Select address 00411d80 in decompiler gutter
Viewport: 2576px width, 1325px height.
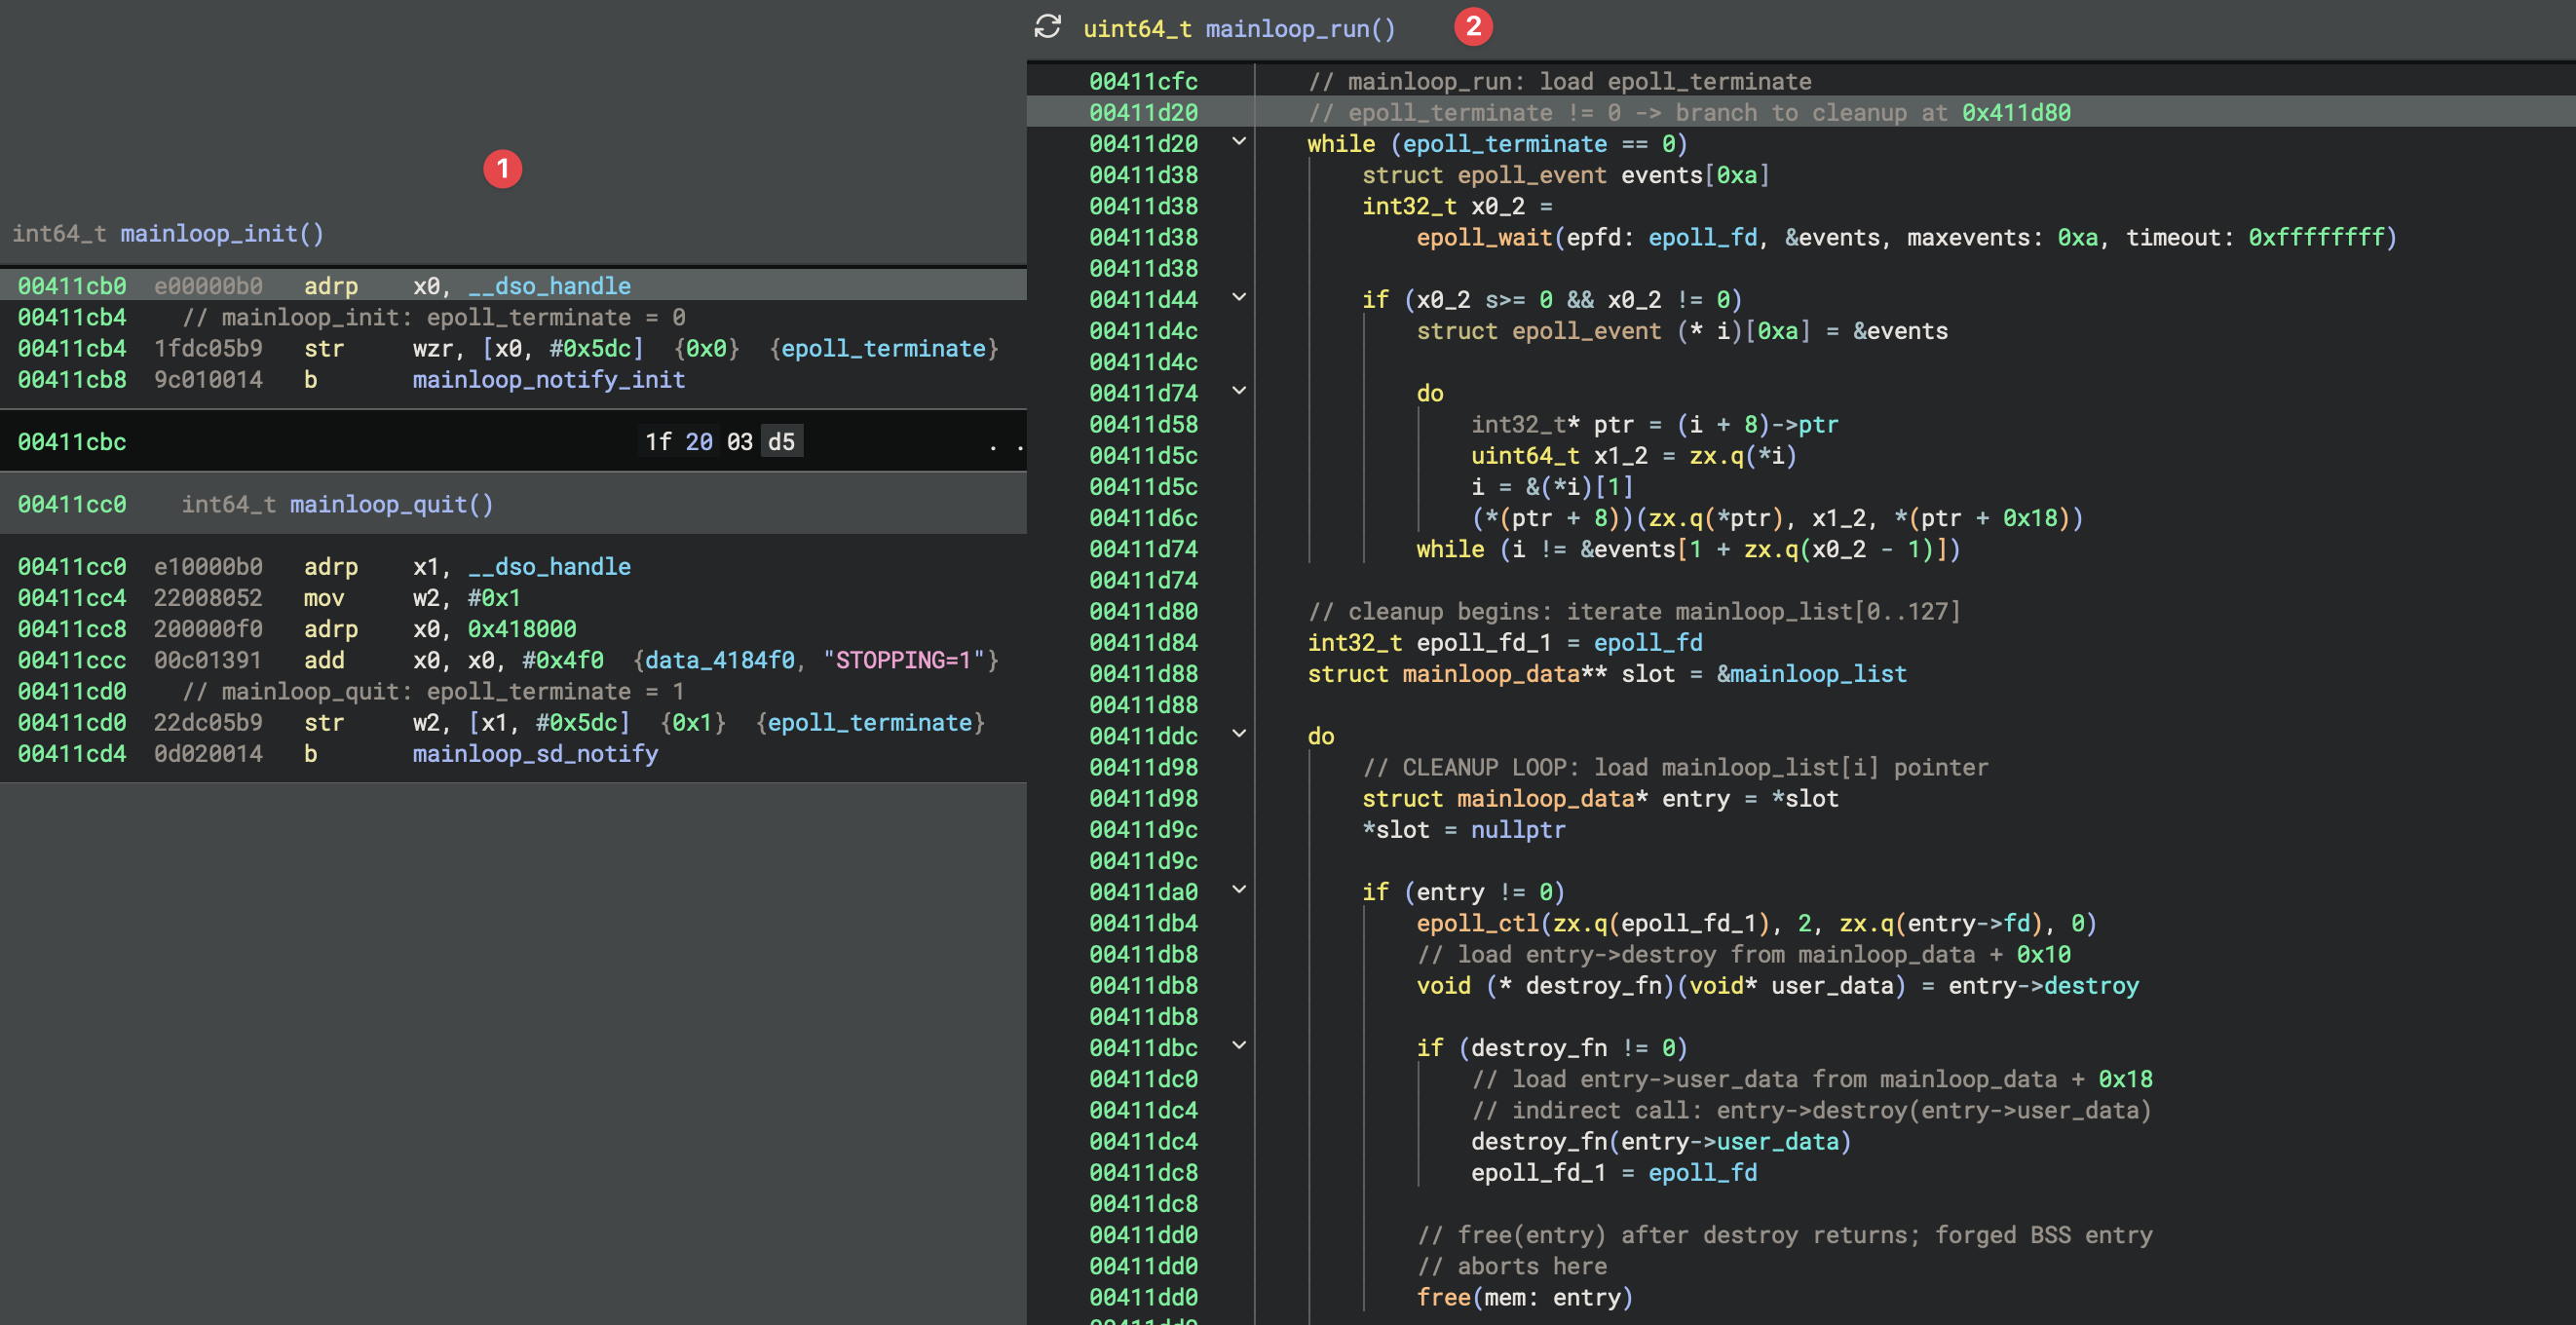pyautogui.click(x=1143, y=611)
